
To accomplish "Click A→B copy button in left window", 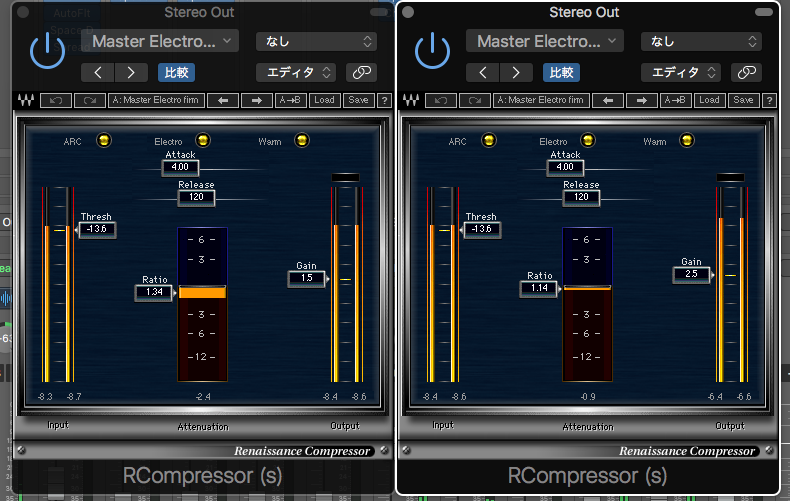I will (x=290, y=100).
